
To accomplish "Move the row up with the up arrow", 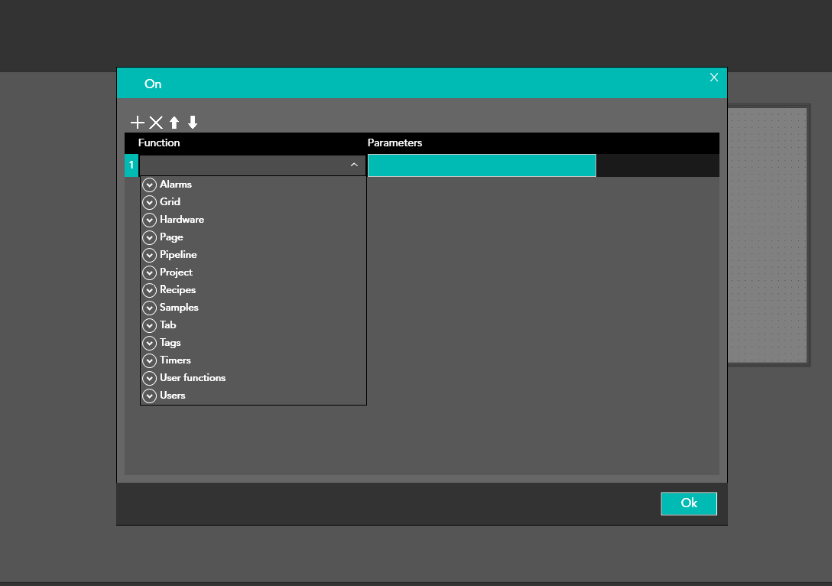I will [174, 123].
